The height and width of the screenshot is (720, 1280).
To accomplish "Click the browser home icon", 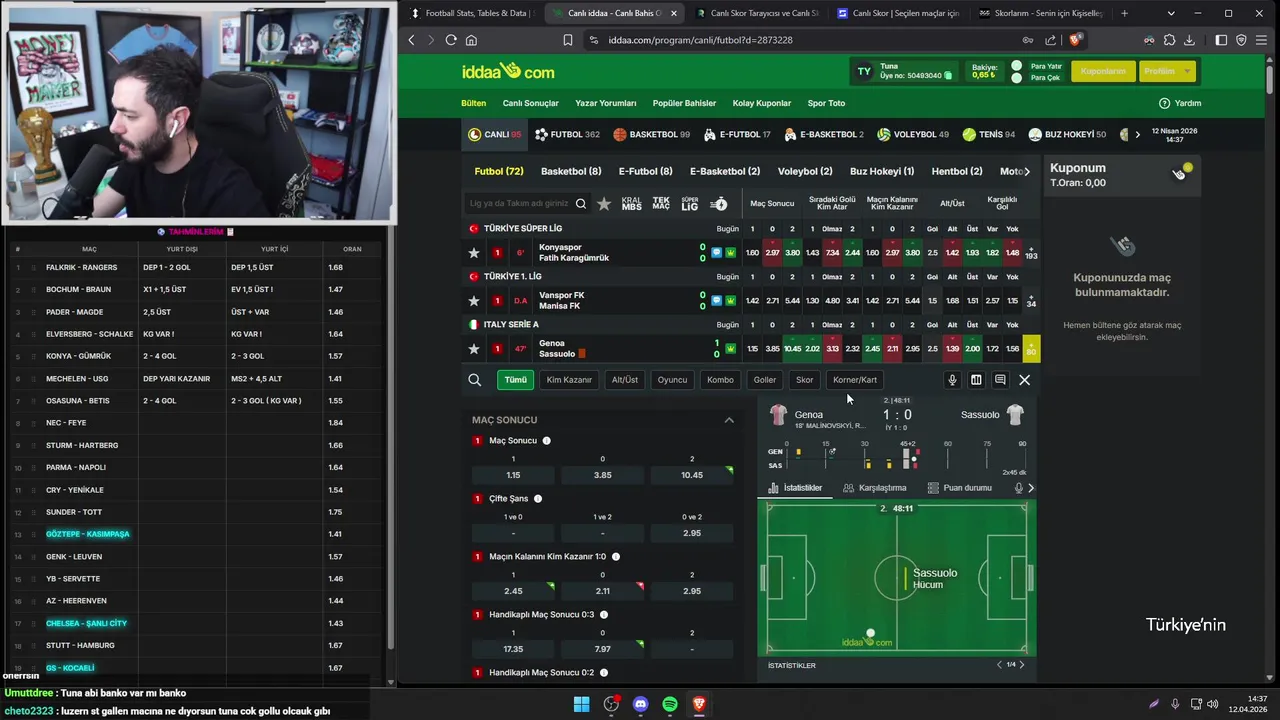I will point(471,40).
